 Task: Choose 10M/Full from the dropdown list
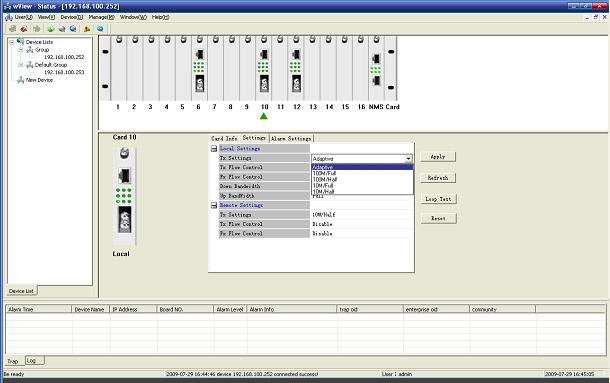pyautogui.click(x=362, y=186)
